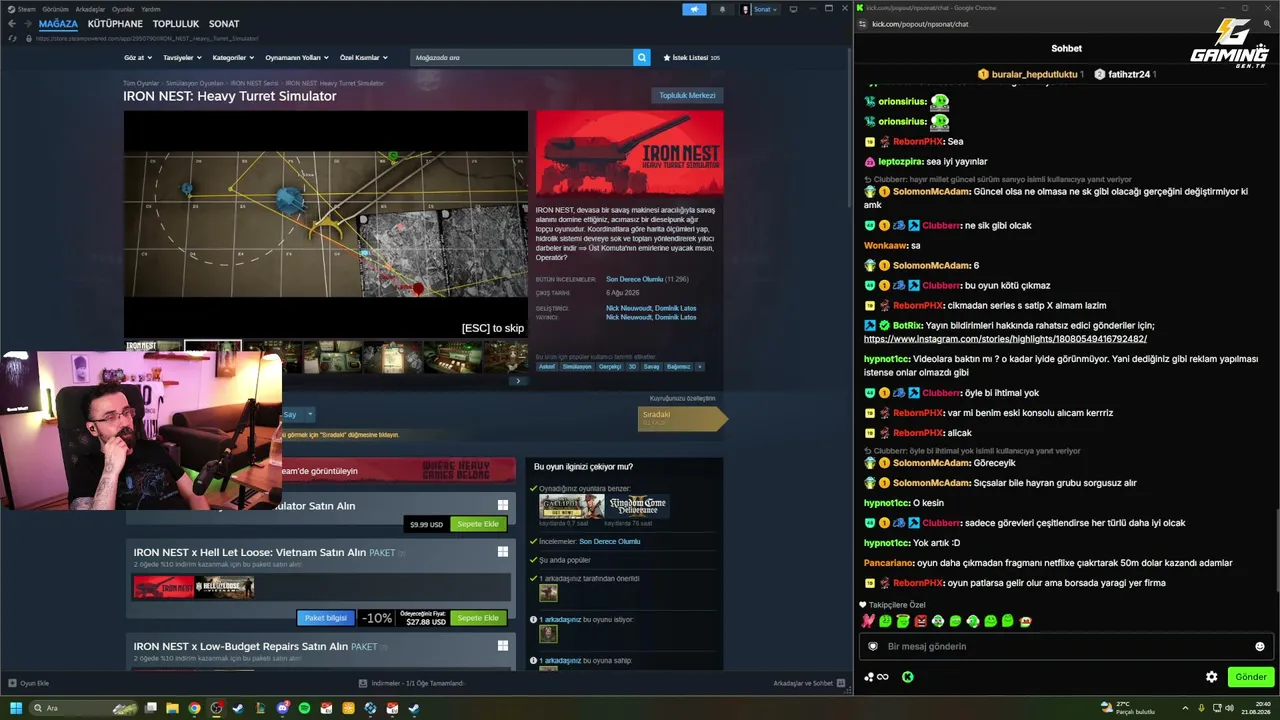Screen dimensions: 1280x720
Task: Pick the pink emote in follower emotes row
Action: click(868, 621)
